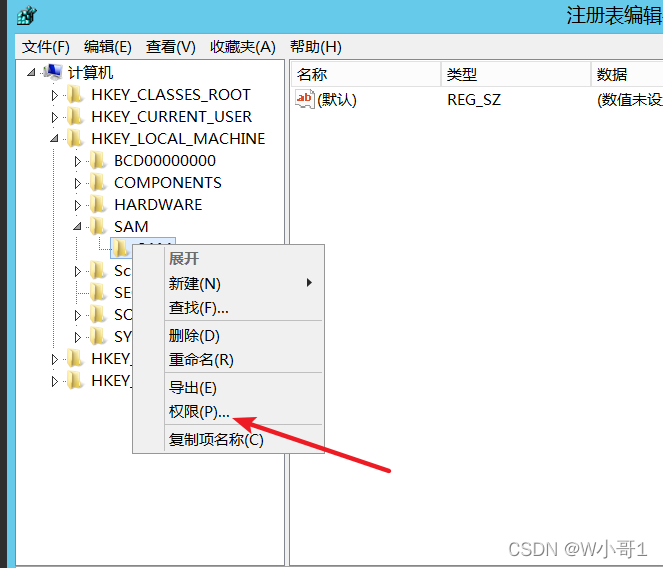This screenshot has width=663, height=568.
Task: Select COMPONENTS tree label
Action: 168,183
